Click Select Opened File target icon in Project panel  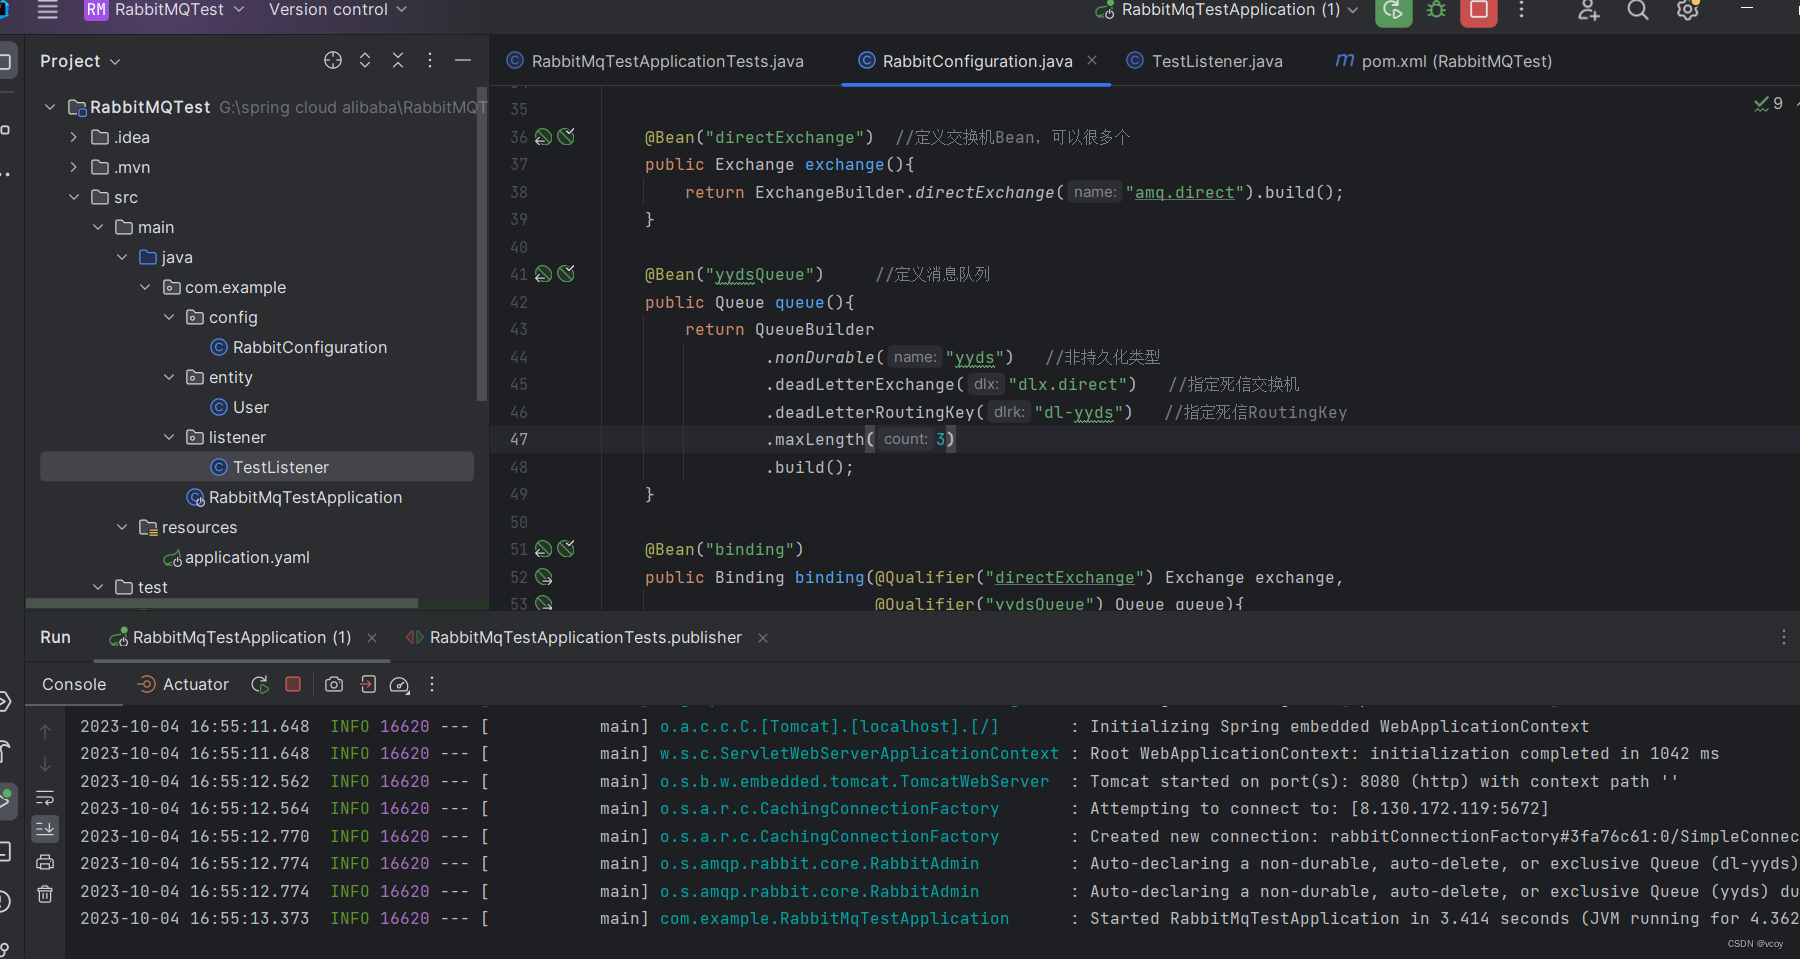[x=333, y=61]
